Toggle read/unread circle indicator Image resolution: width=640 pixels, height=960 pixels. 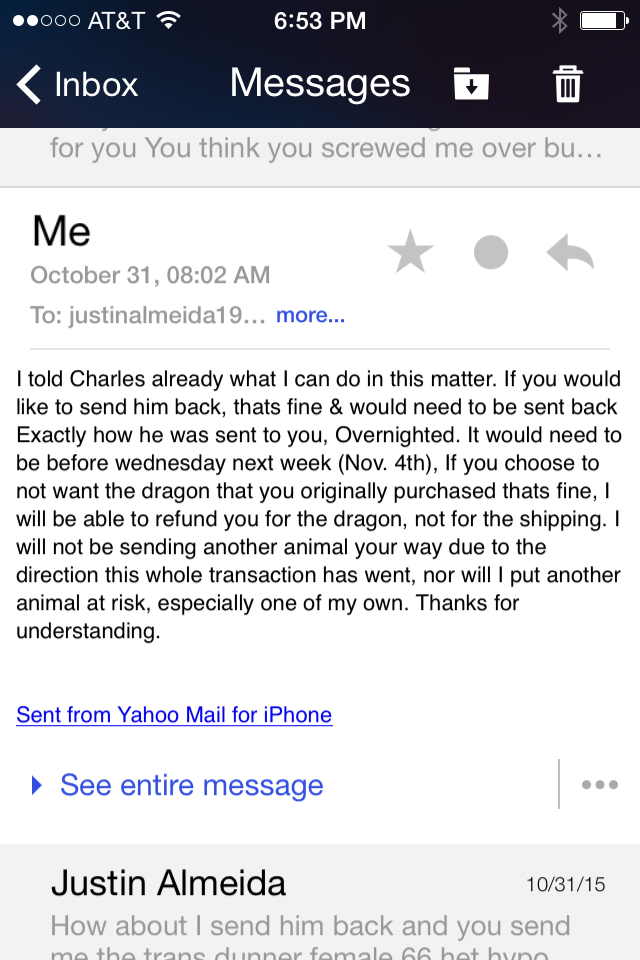(x=491, y=252)
